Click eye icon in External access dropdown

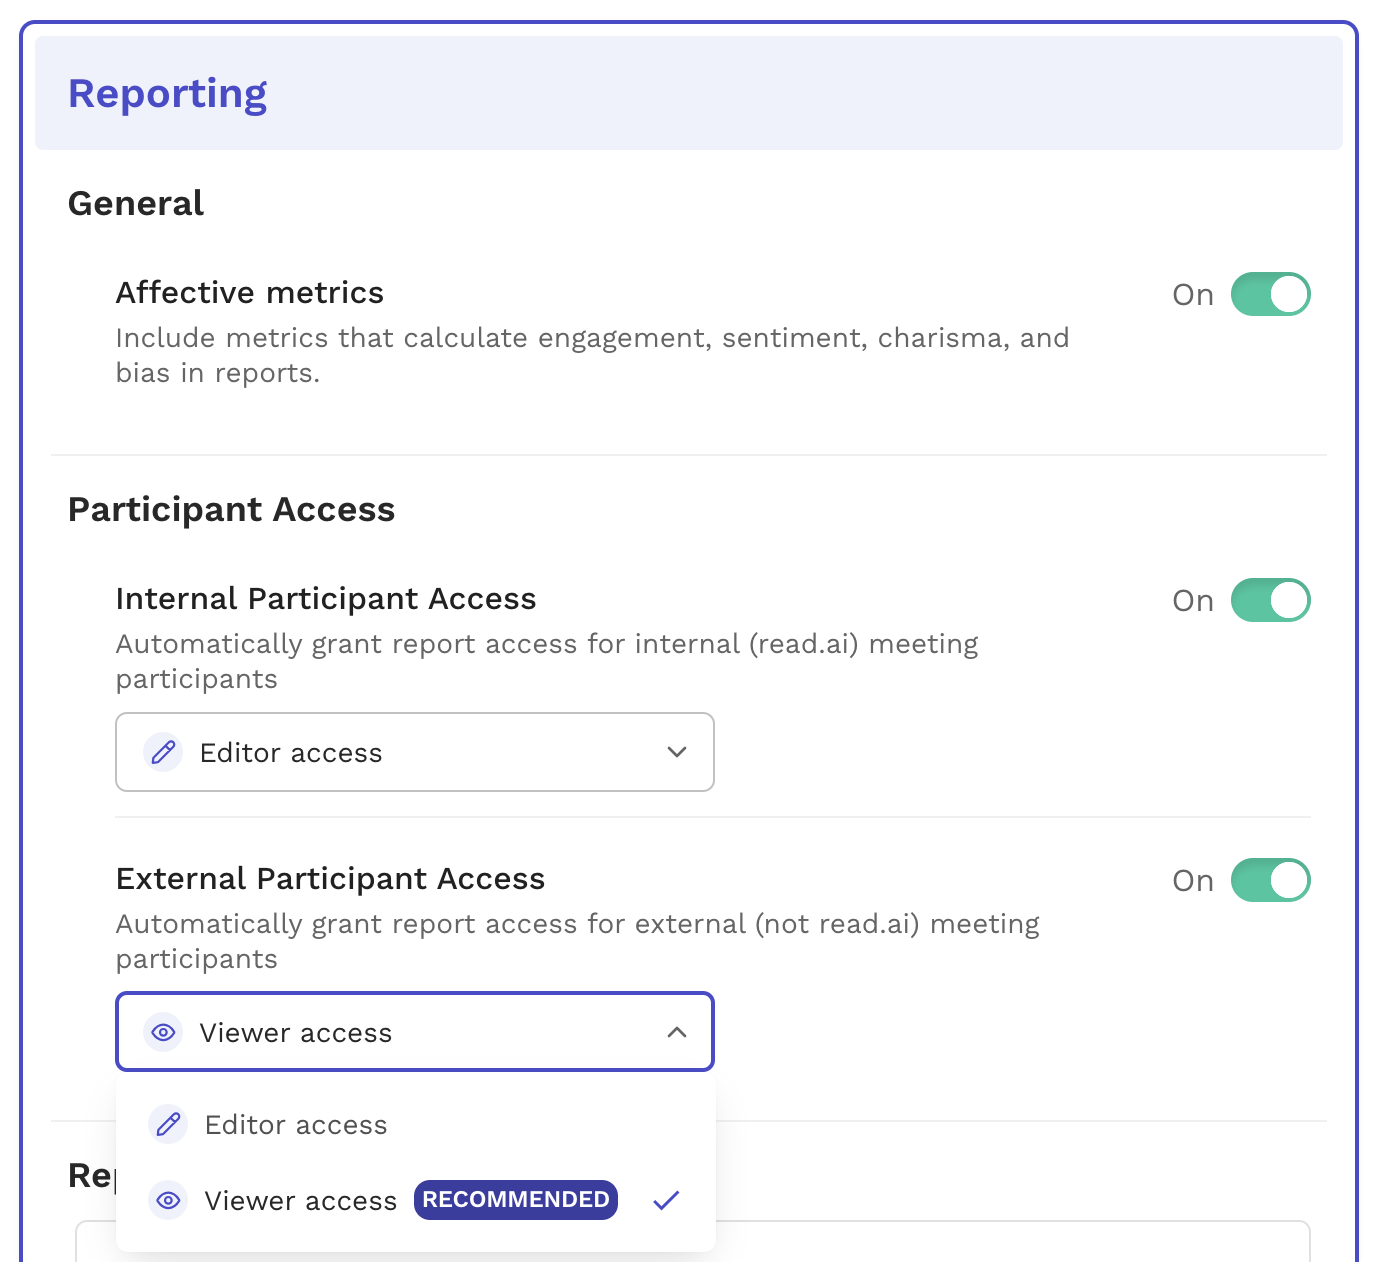[x=163, y=1032]
